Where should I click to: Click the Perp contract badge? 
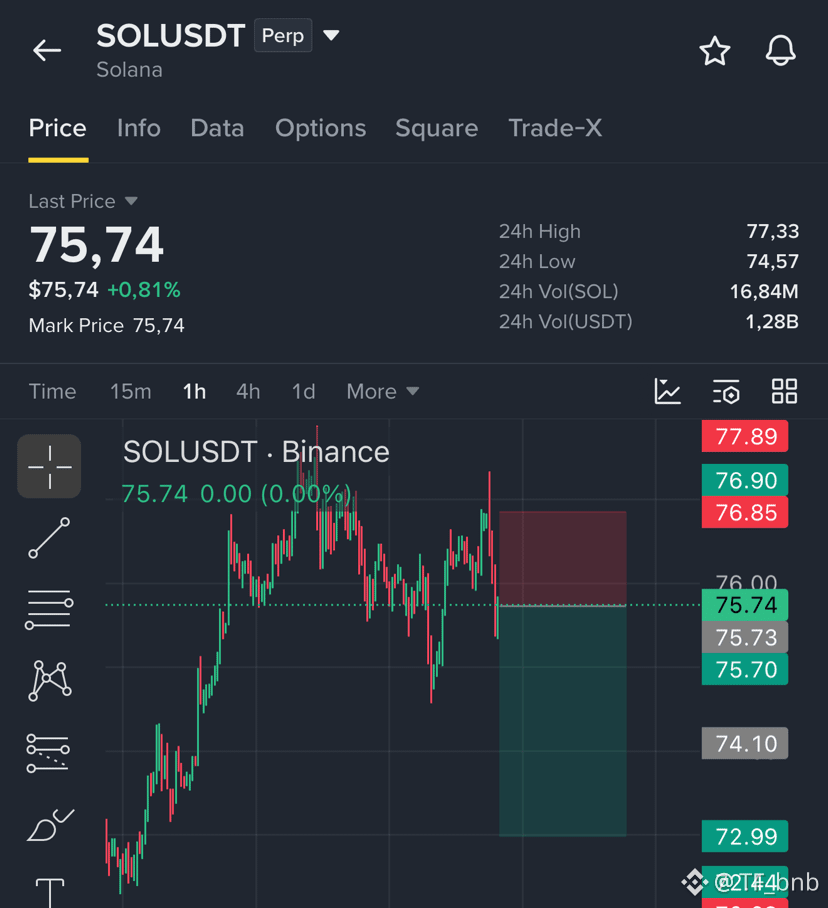tap(283, 35)
